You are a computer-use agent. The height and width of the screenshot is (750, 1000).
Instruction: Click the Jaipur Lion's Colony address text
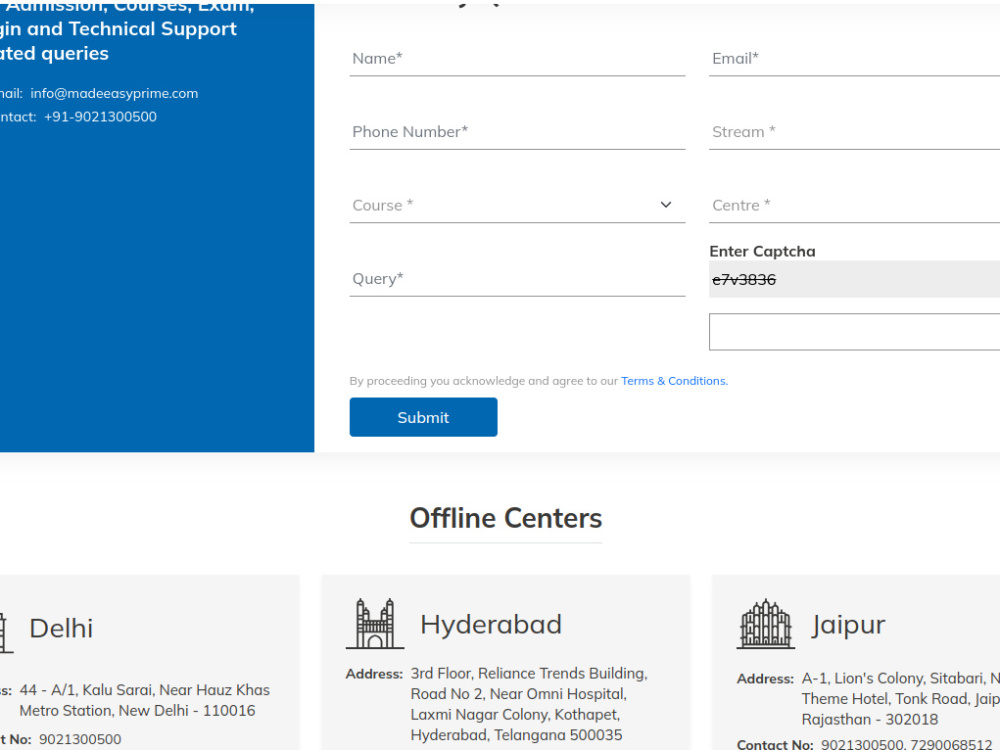coord(901,699)
